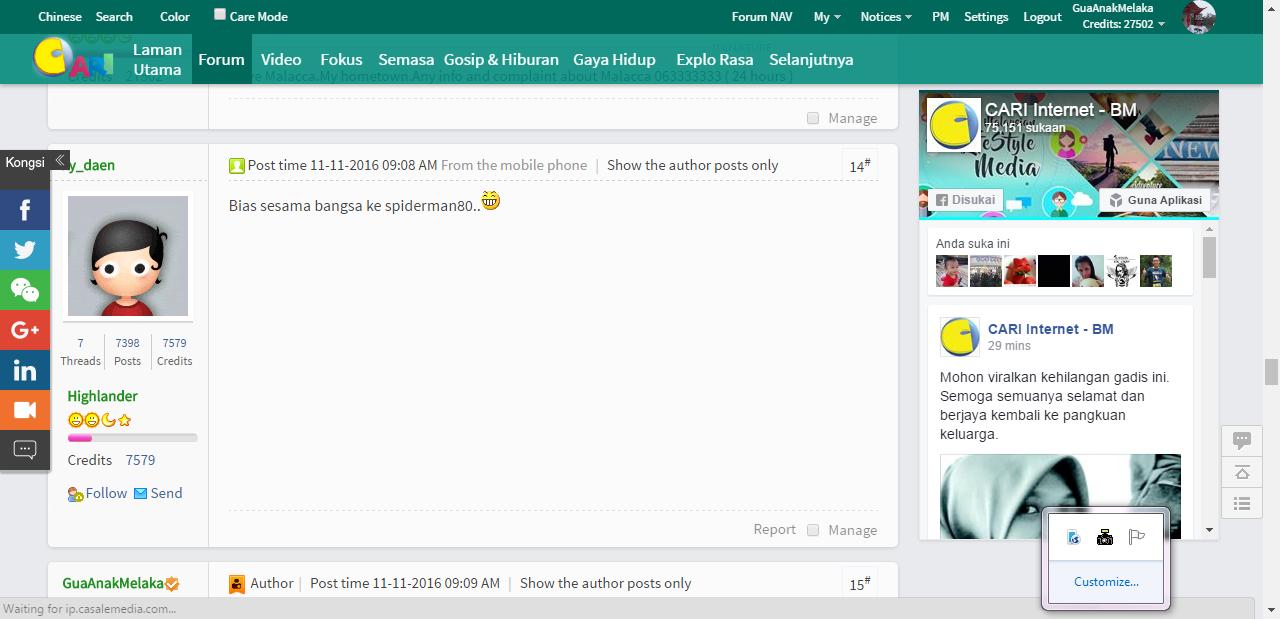Click the user avatar in top bar
Image resolution: width=1280 pixels, height=619 pixels.
(x=1199, y=16)
